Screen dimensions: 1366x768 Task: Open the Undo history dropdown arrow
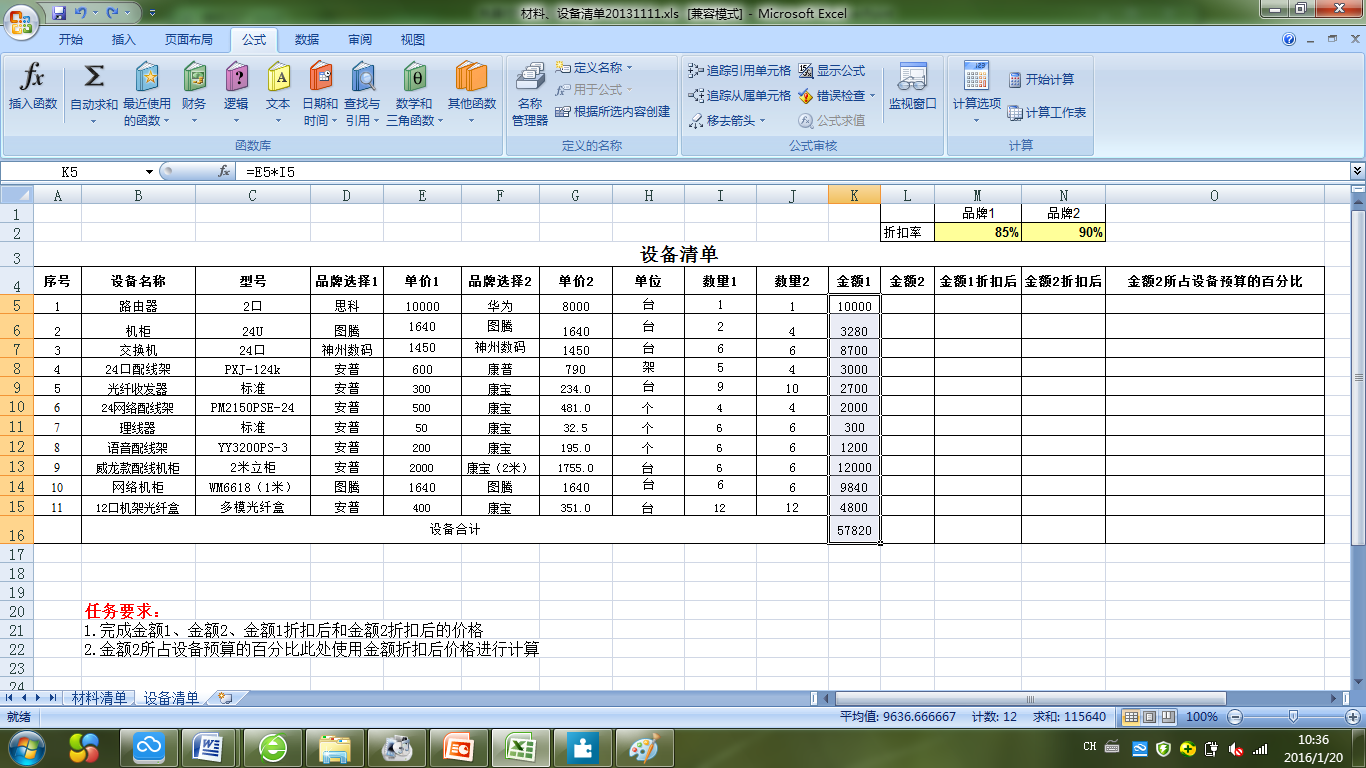coord(95,13)
